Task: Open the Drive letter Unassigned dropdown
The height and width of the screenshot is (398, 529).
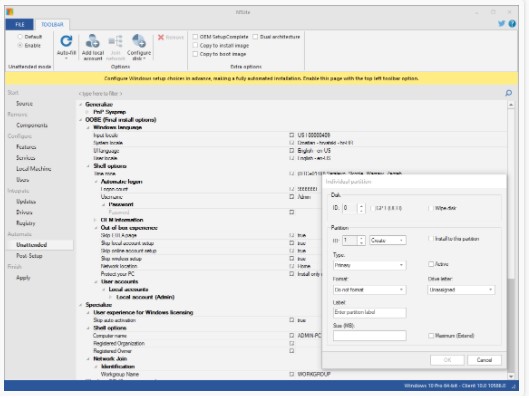Action: pos(461,290)
